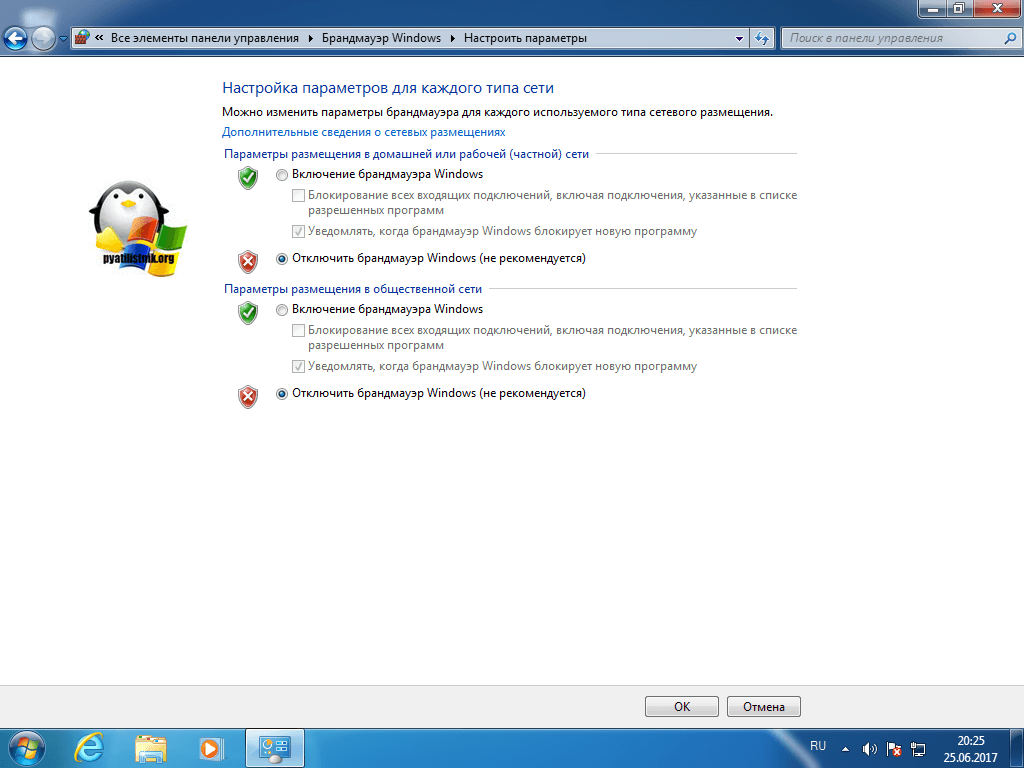Confirm settings with the OK button
This screenshot has height=768, width=1024.
[x=682, y=707]
